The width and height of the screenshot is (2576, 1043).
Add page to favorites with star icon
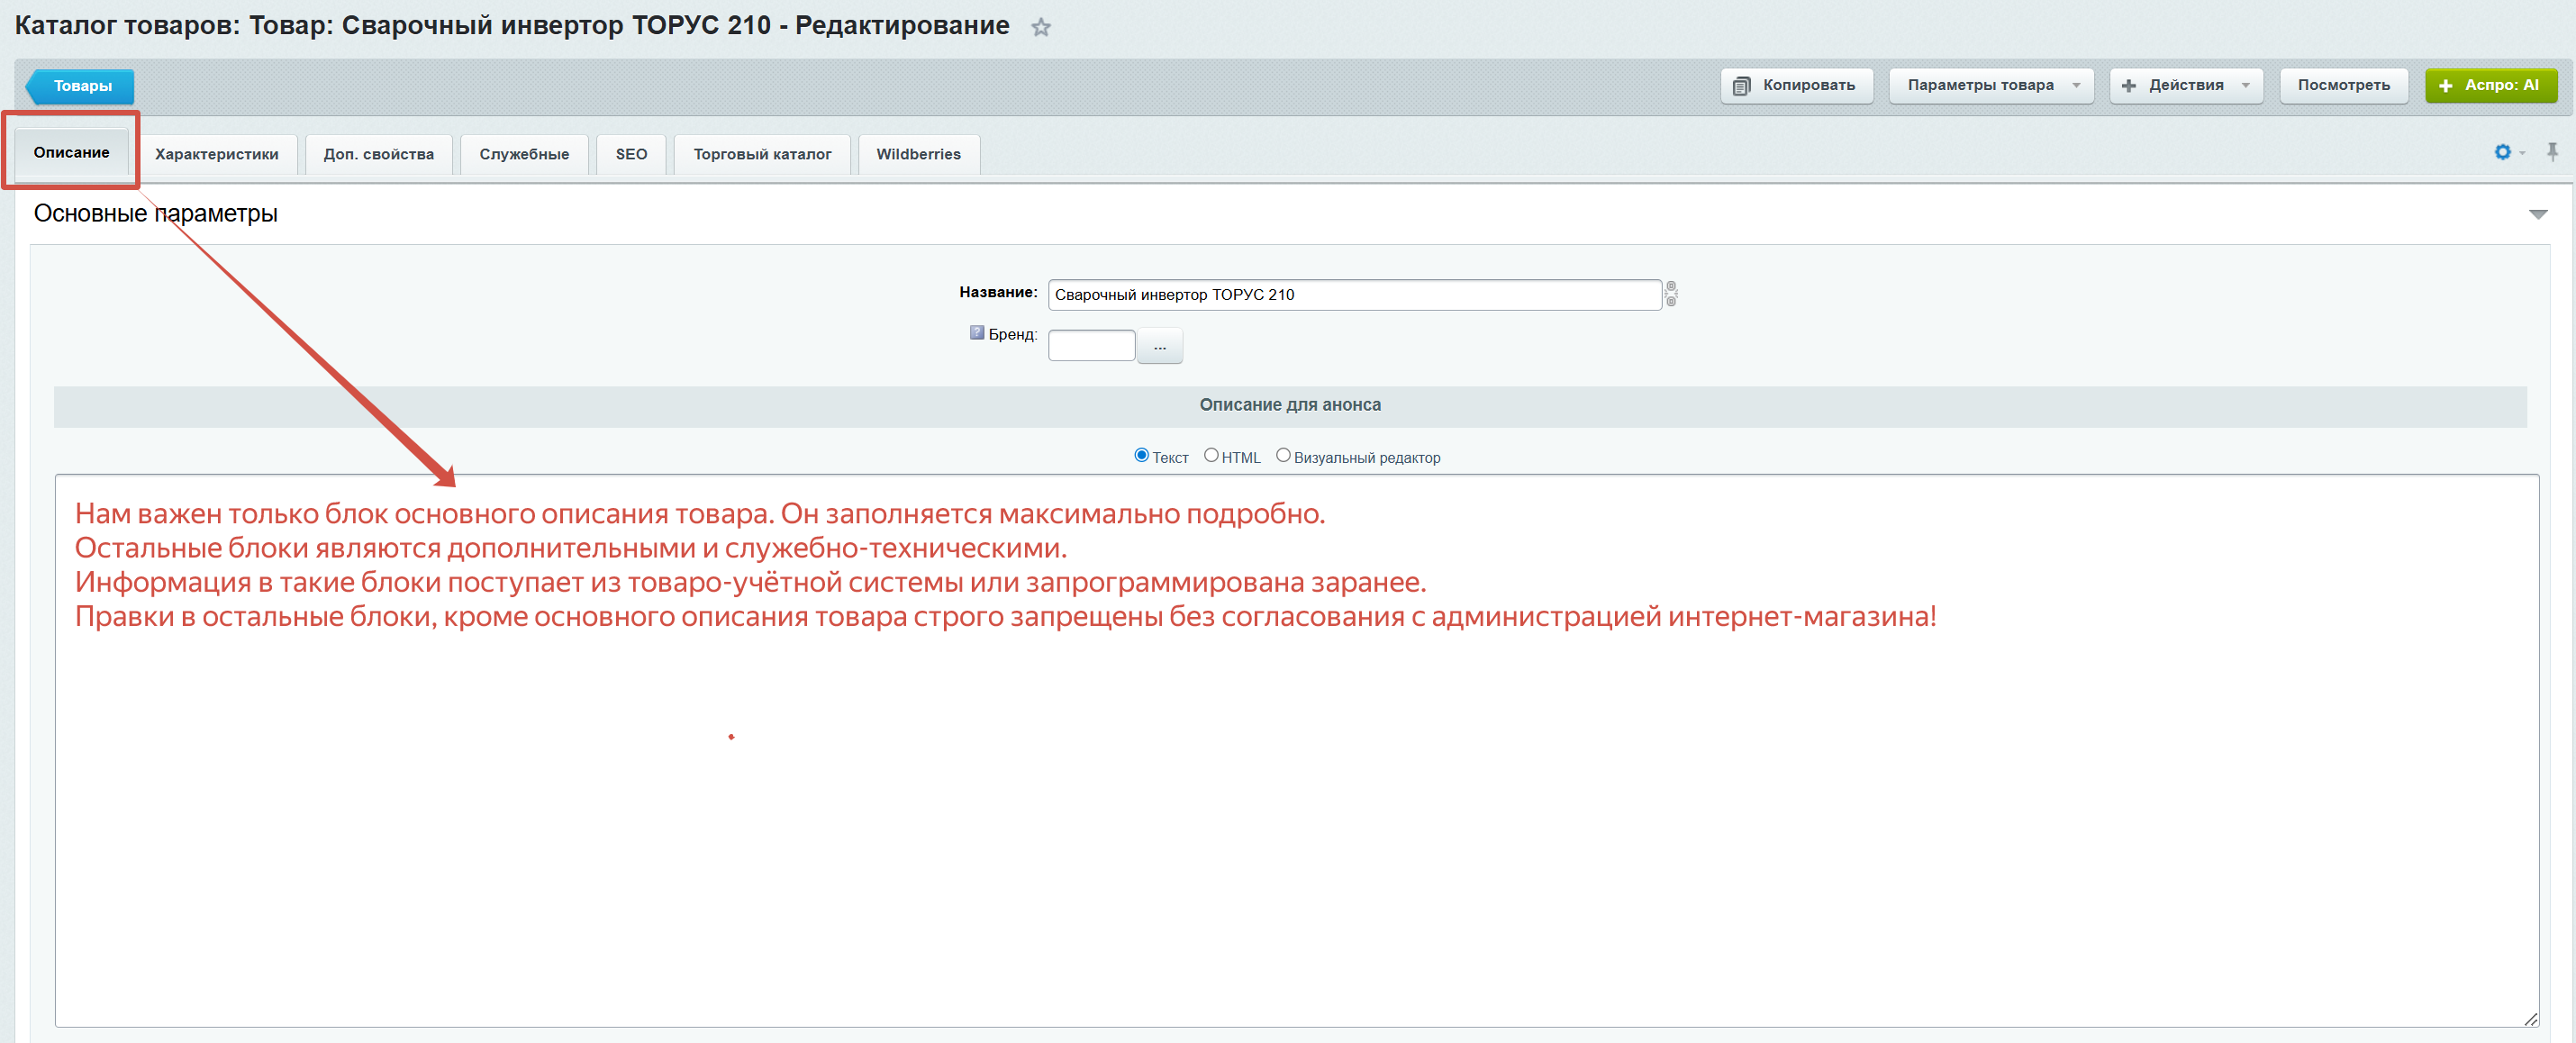click(1041, 28)
